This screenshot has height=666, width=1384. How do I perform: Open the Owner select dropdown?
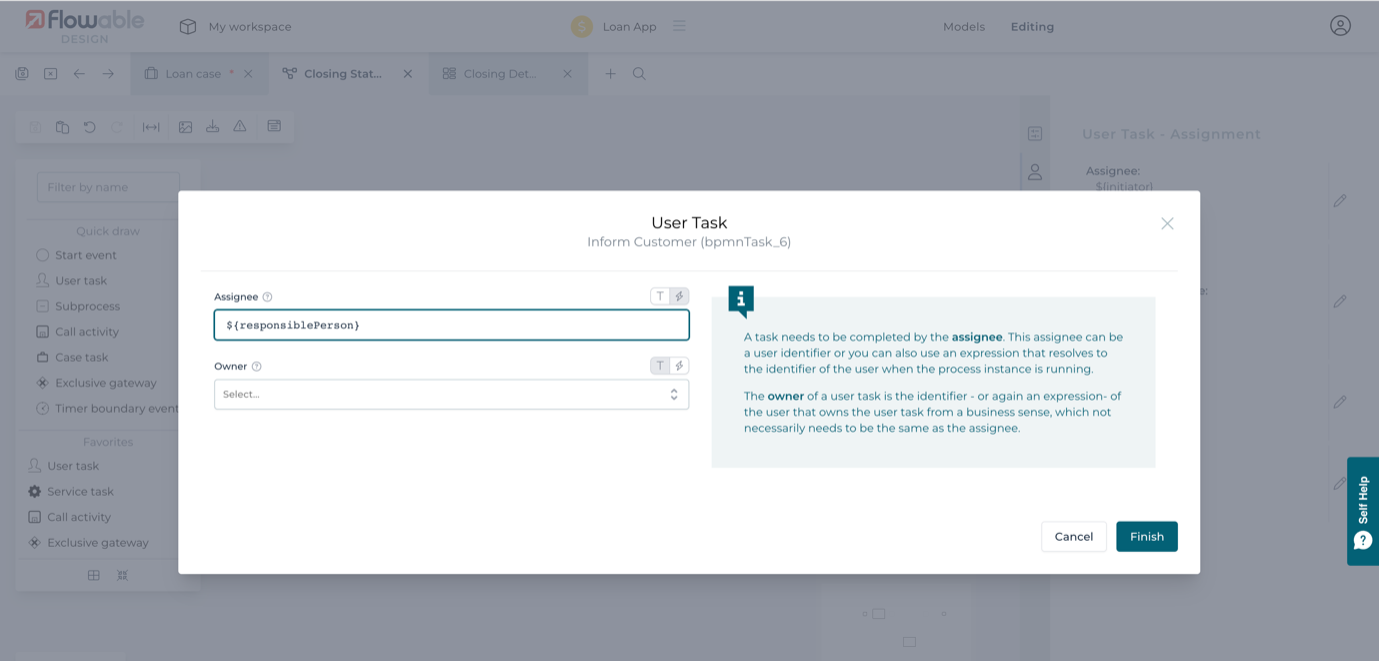coord(451,394)
